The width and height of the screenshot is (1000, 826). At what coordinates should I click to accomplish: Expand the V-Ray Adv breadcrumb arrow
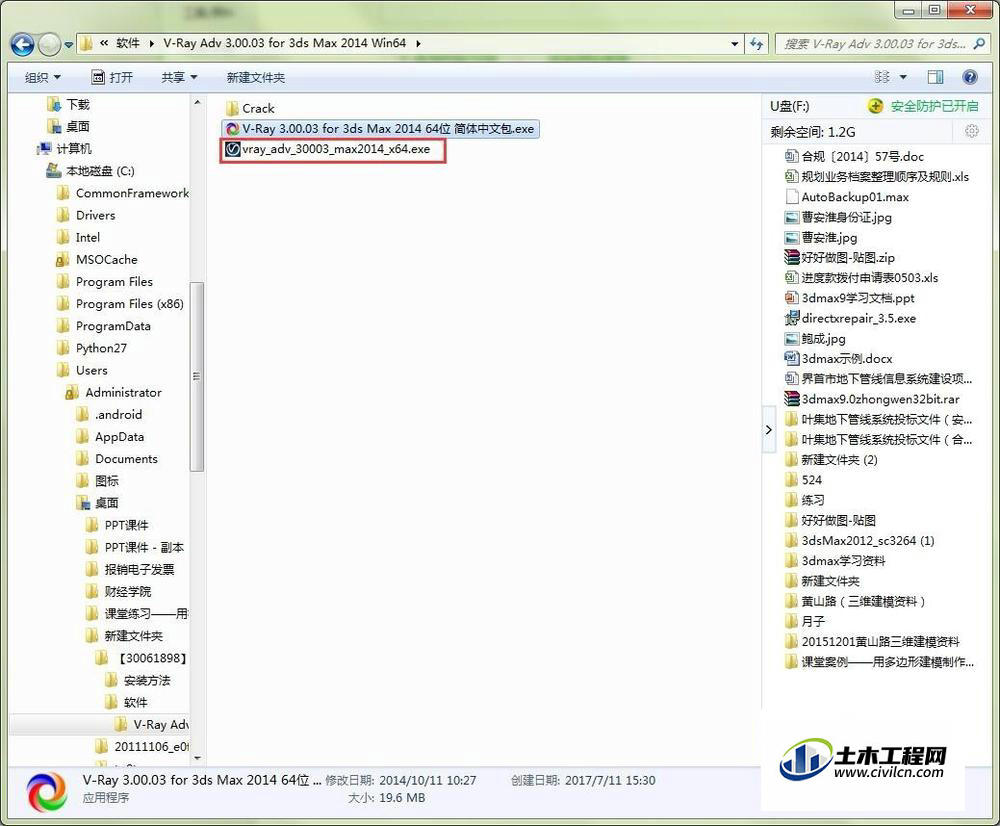[x=418, y=44]
